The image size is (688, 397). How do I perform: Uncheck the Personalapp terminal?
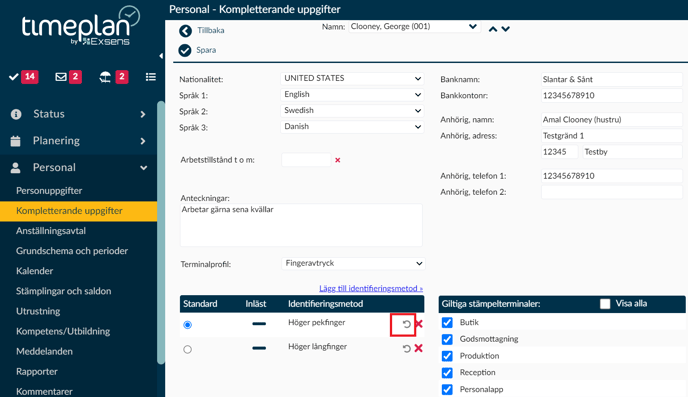point(447,389)
